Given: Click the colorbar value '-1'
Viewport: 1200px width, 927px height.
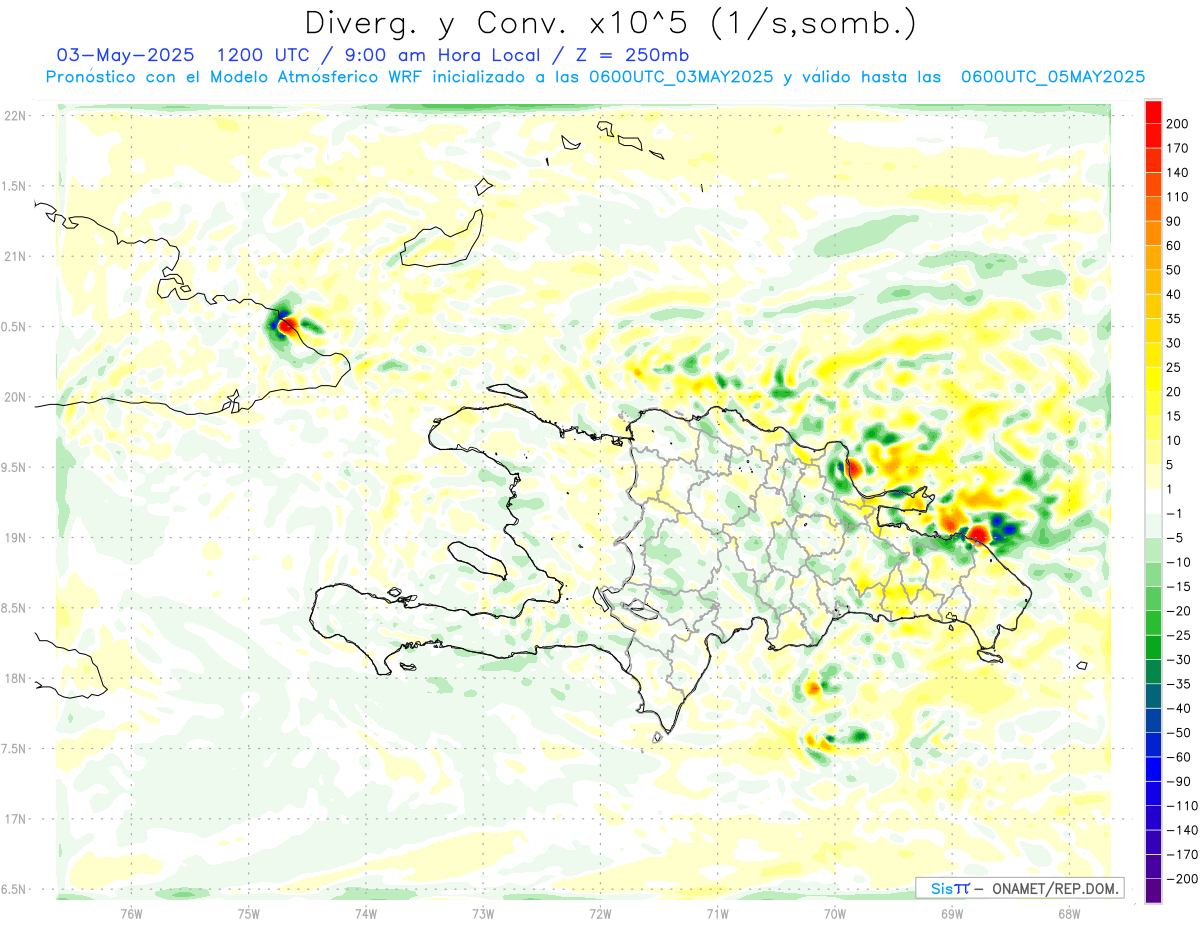Looking at the screenshot, I should 1174,514.
